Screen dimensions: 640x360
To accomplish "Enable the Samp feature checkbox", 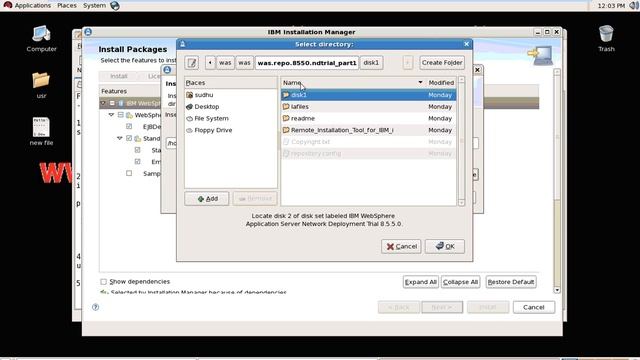I will (129, 173).
